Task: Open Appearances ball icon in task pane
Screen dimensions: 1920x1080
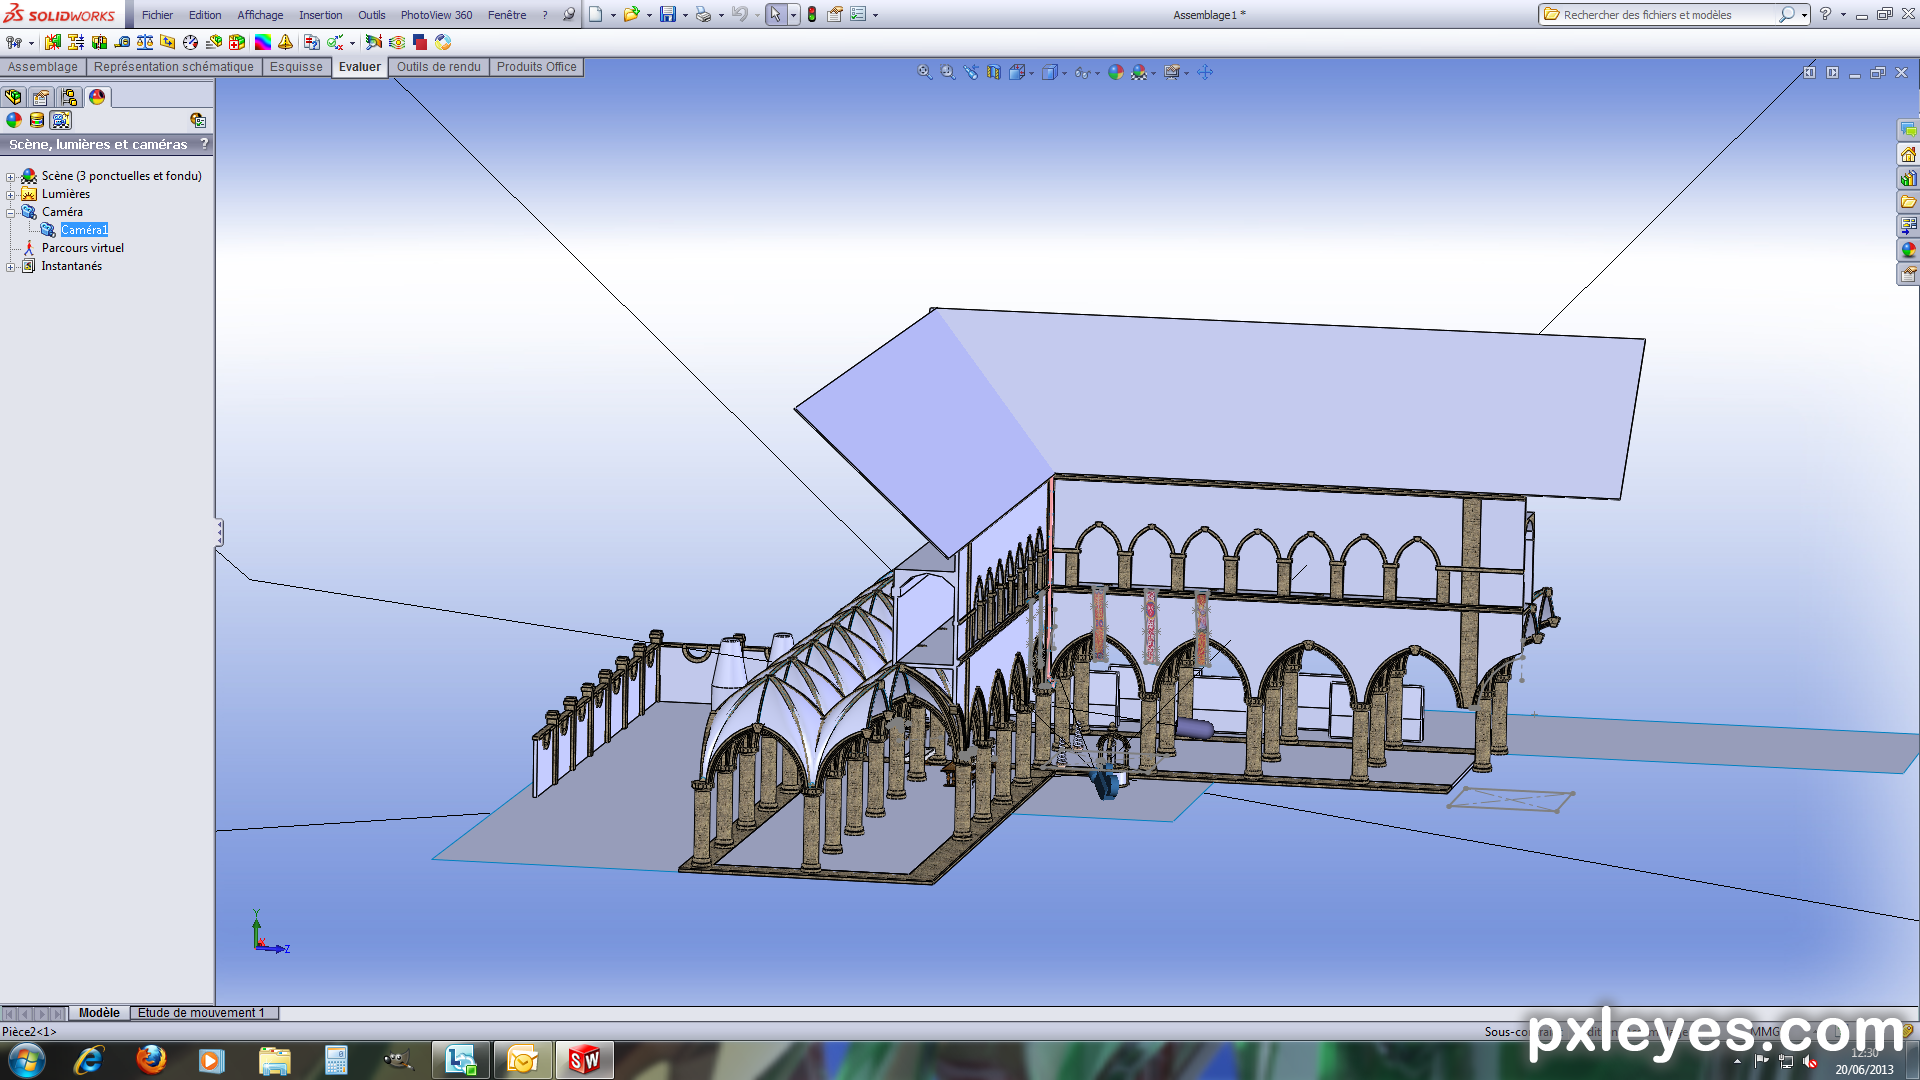Action: [1908, 250]
